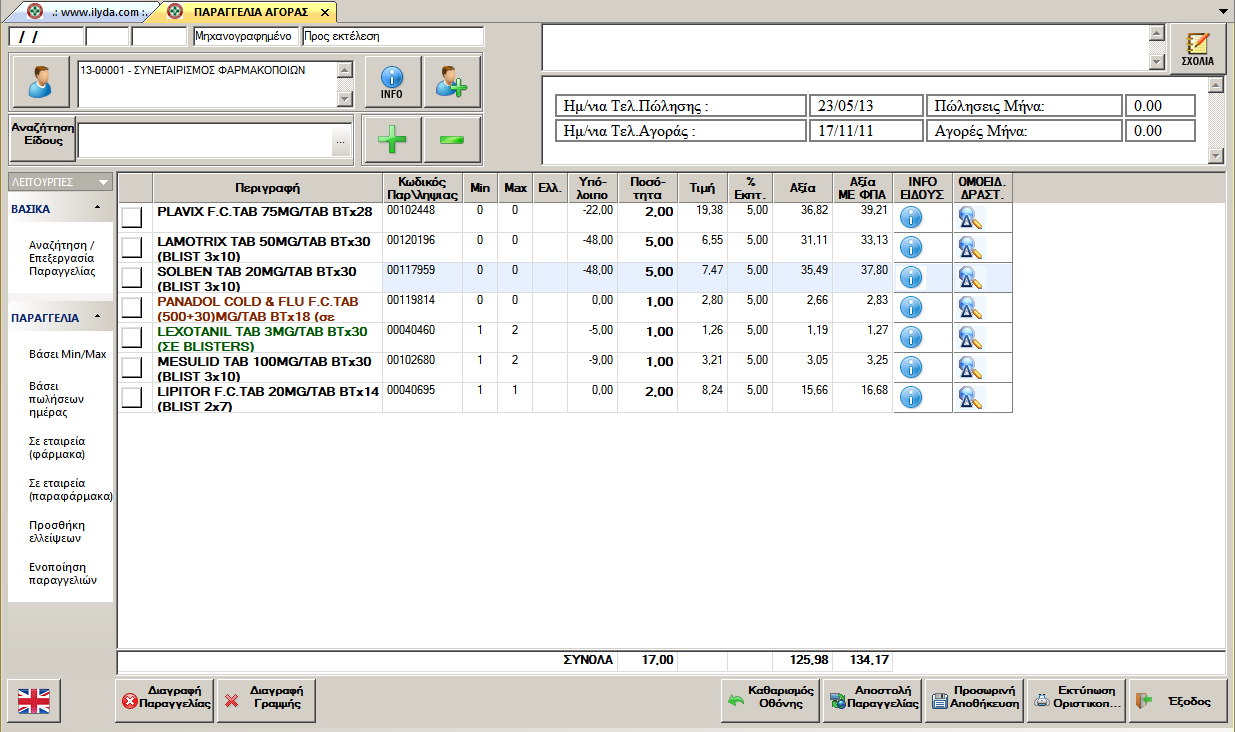
Task: Close the ΠΑΡΑΓΓΕΛΙΑ ΑΓΟΡΑΣ tab
Action: coord(324,12)
